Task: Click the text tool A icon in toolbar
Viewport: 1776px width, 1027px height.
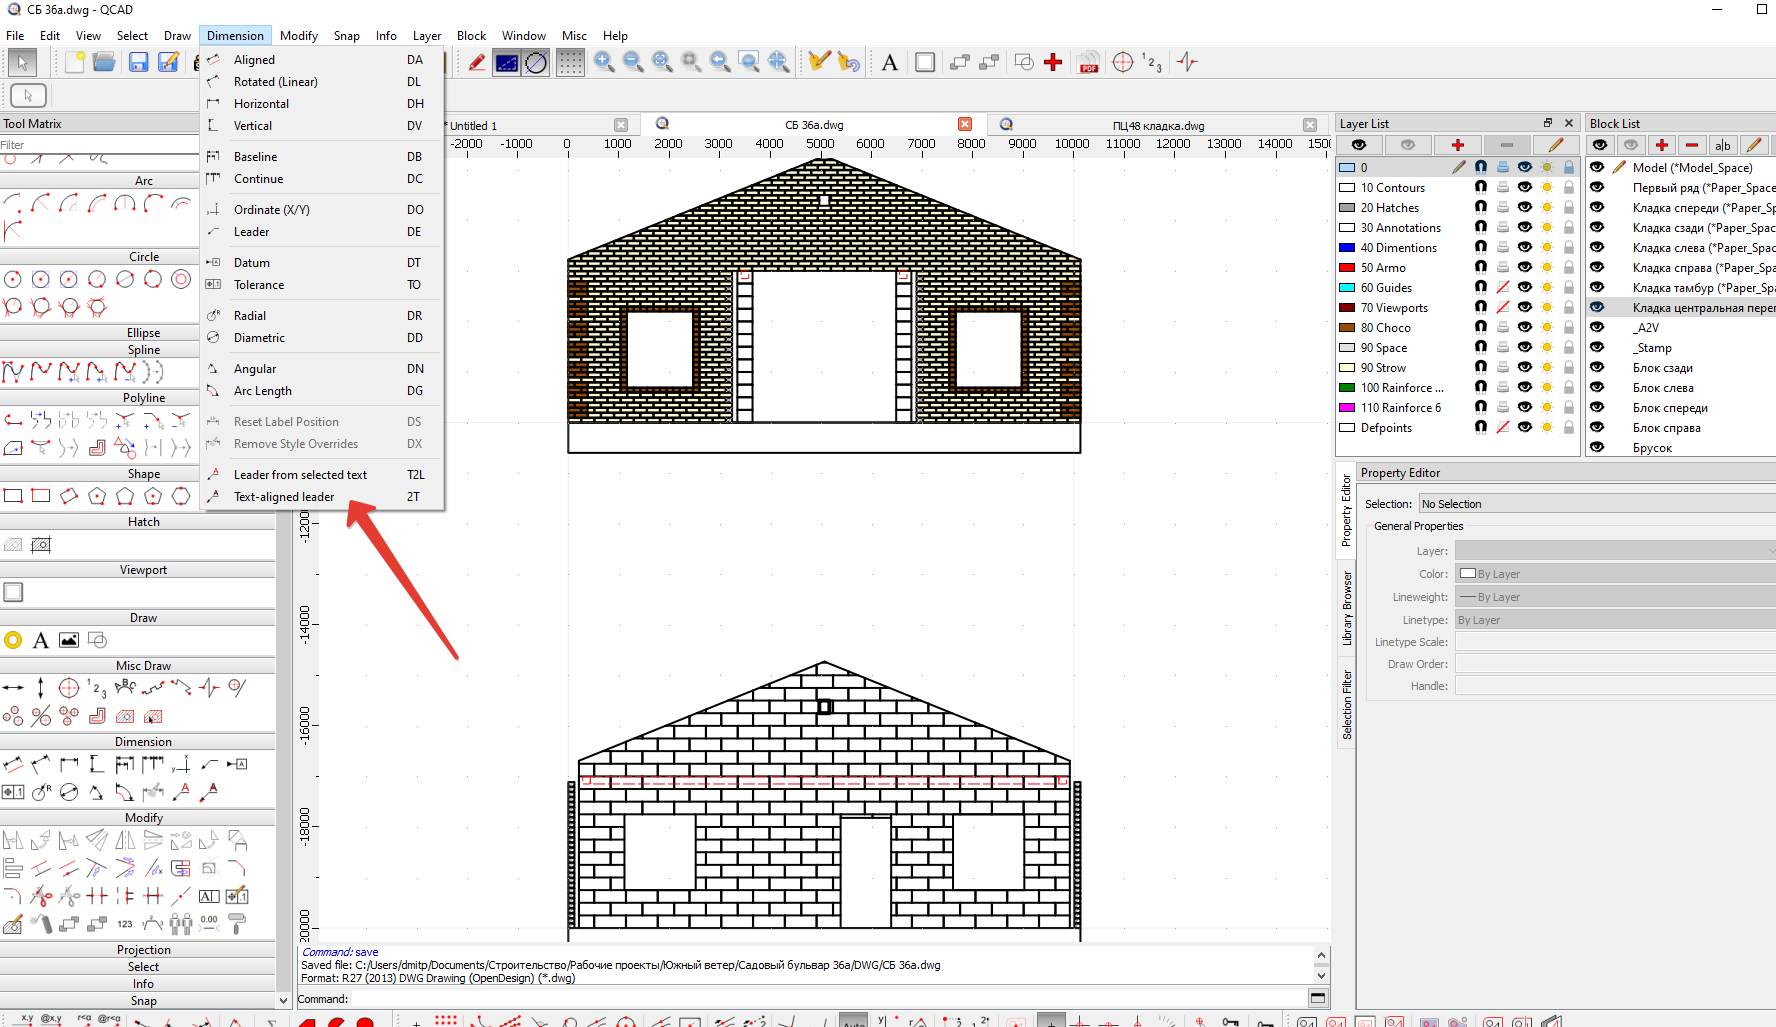Action: click(890, 62)
